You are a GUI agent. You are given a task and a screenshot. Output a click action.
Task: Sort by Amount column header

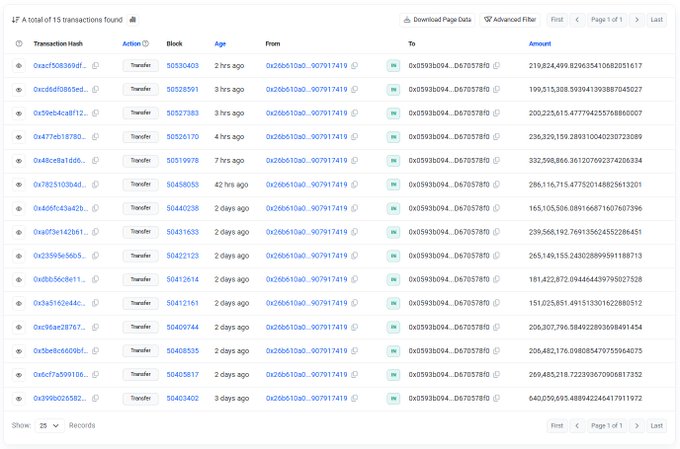540,43
